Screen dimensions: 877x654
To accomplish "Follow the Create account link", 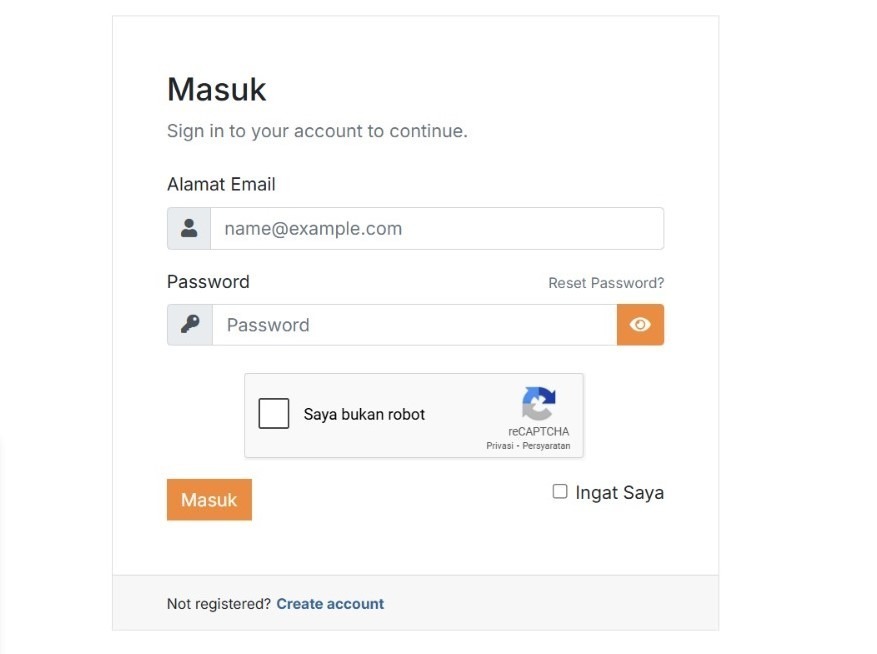I will (330, 604).
